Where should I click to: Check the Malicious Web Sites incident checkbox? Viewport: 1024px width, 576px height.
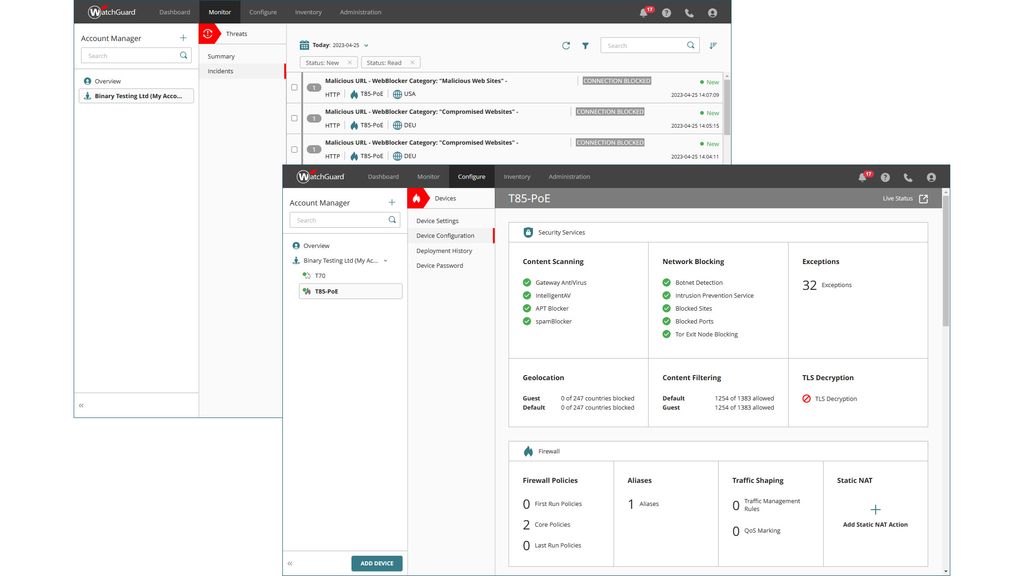point(294,87)
